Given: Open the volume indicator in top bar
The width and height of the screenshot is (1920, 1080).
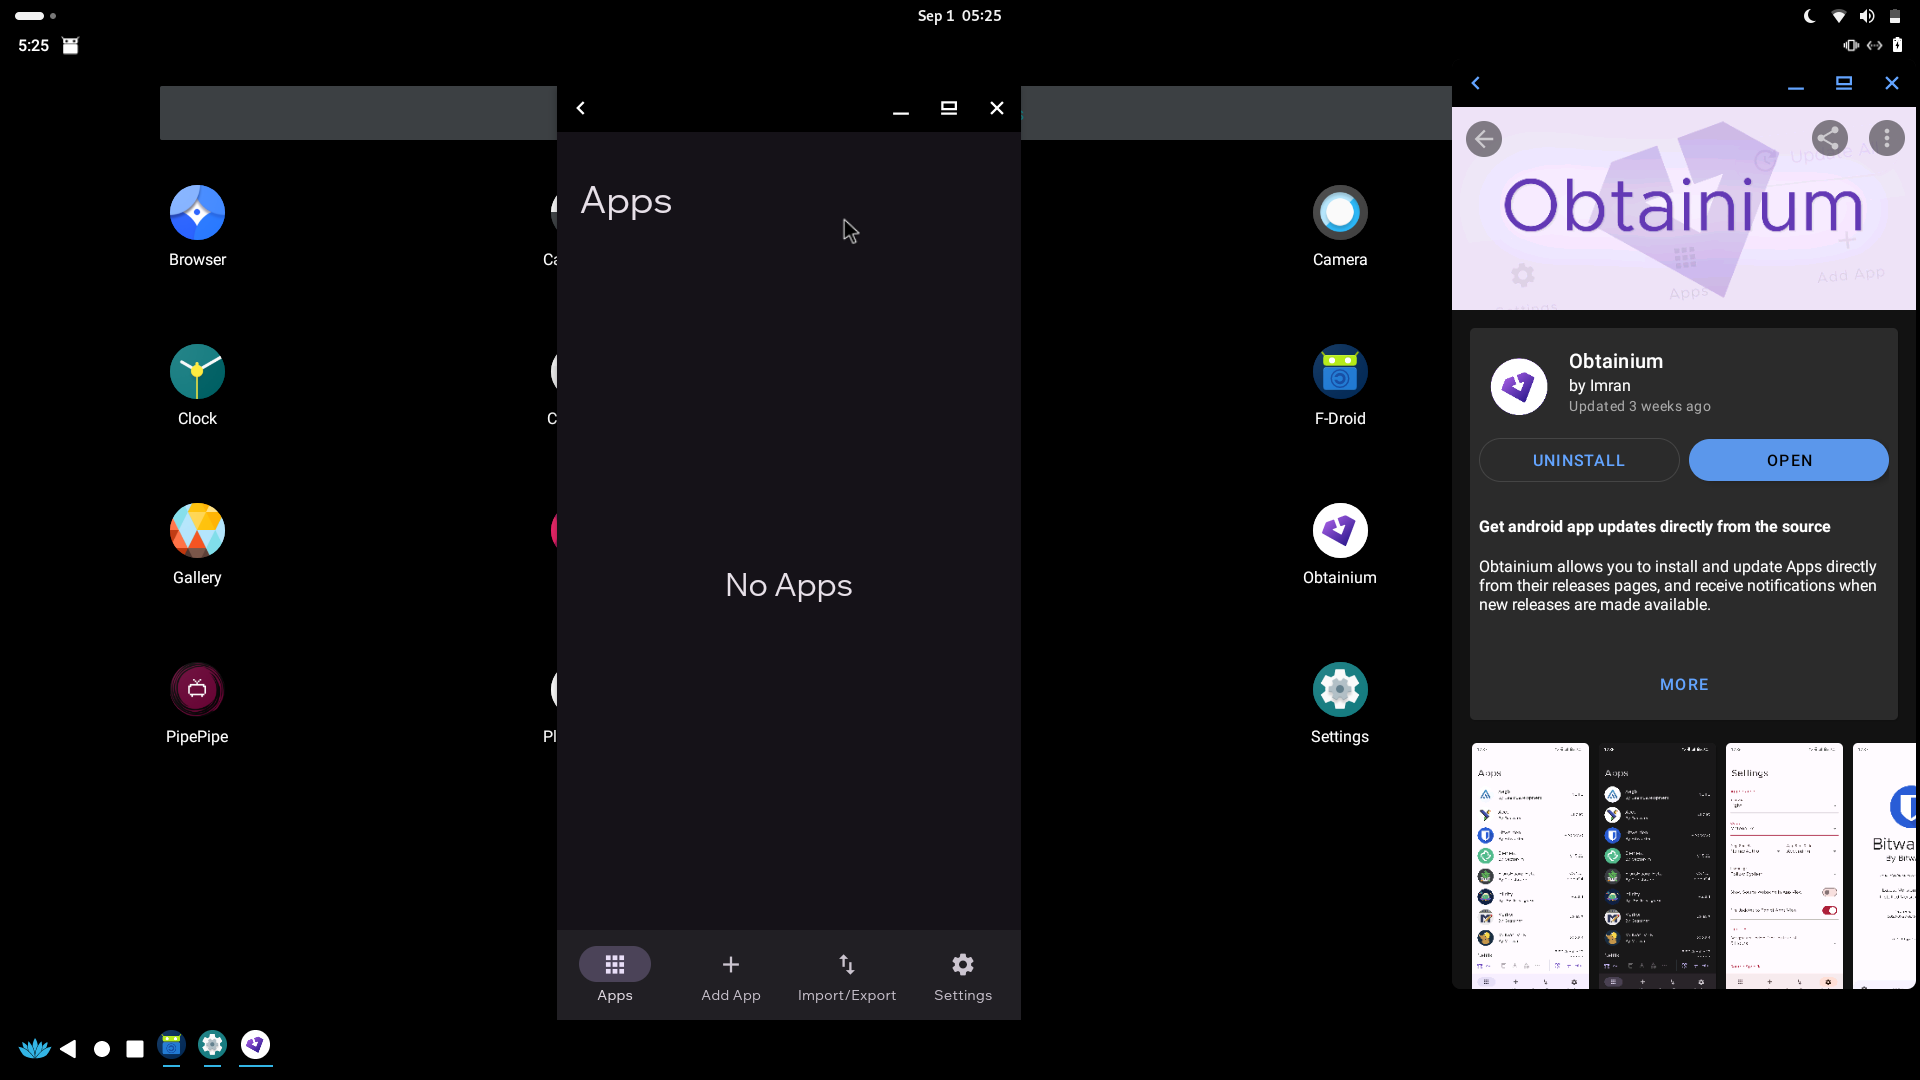Looking at the screenshot, I should (1867, 16).
